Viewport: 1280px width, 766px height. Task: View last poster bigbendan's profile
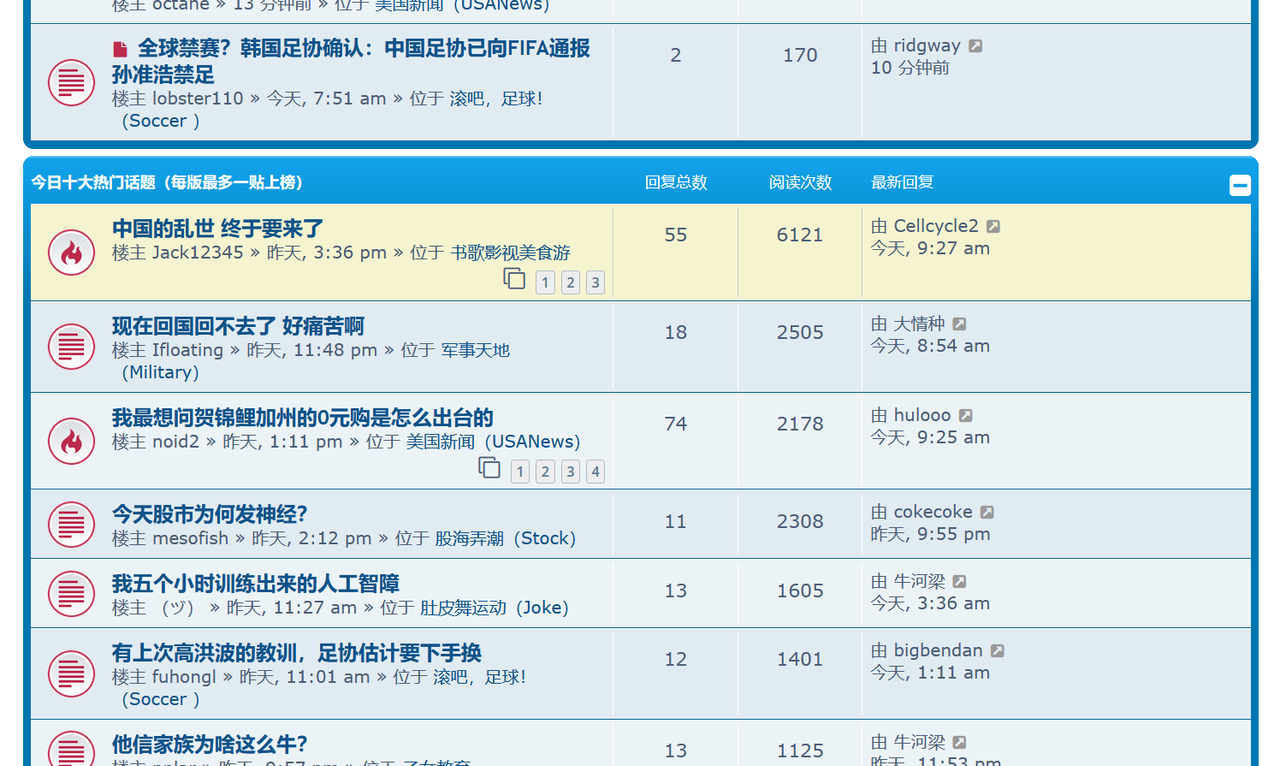[x=938, y=650]
